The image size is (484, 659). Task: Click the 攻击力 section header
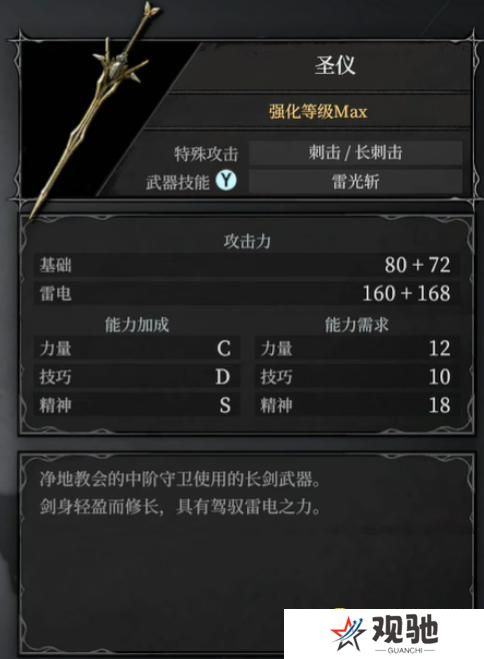[x=247, y=241]
